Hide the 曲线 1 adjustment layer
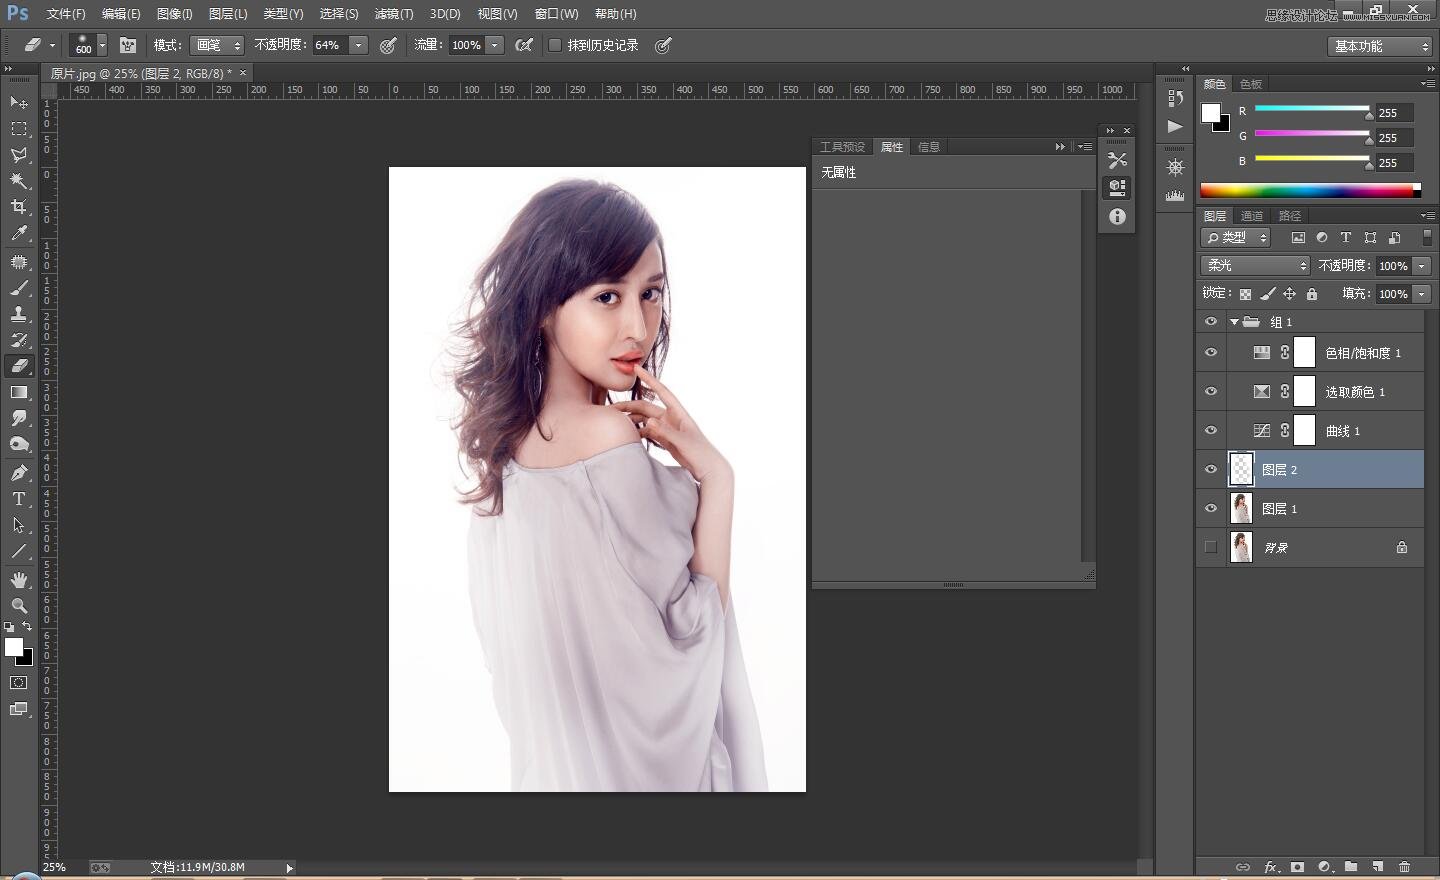The height and width of the screenshot is (880, 1440). pos(1211,430)
